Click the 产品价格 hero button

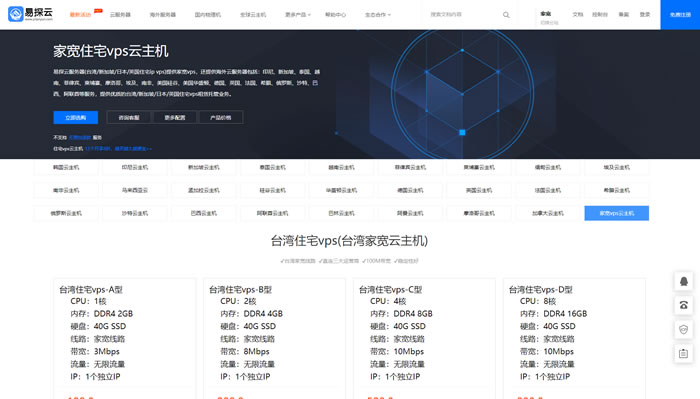[221, 117]
